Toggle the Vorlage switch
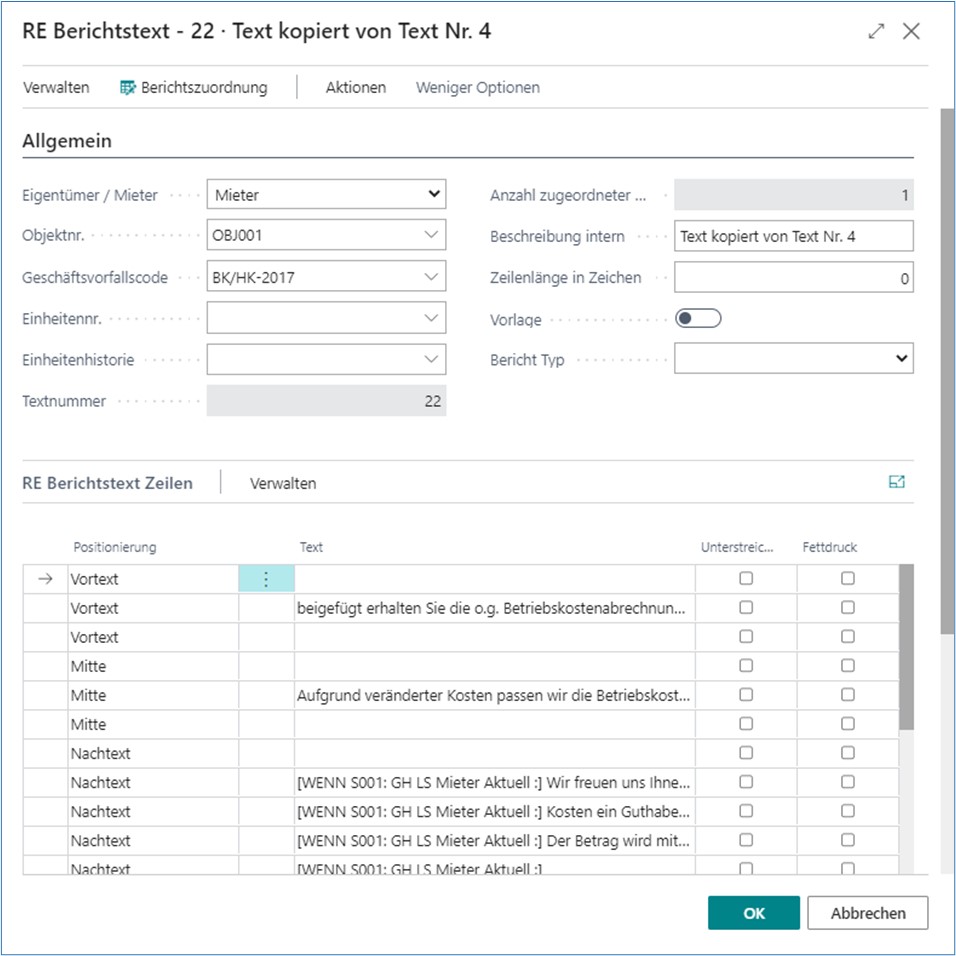956x956 pixels. pyautogui.click(x=698, y=319)
